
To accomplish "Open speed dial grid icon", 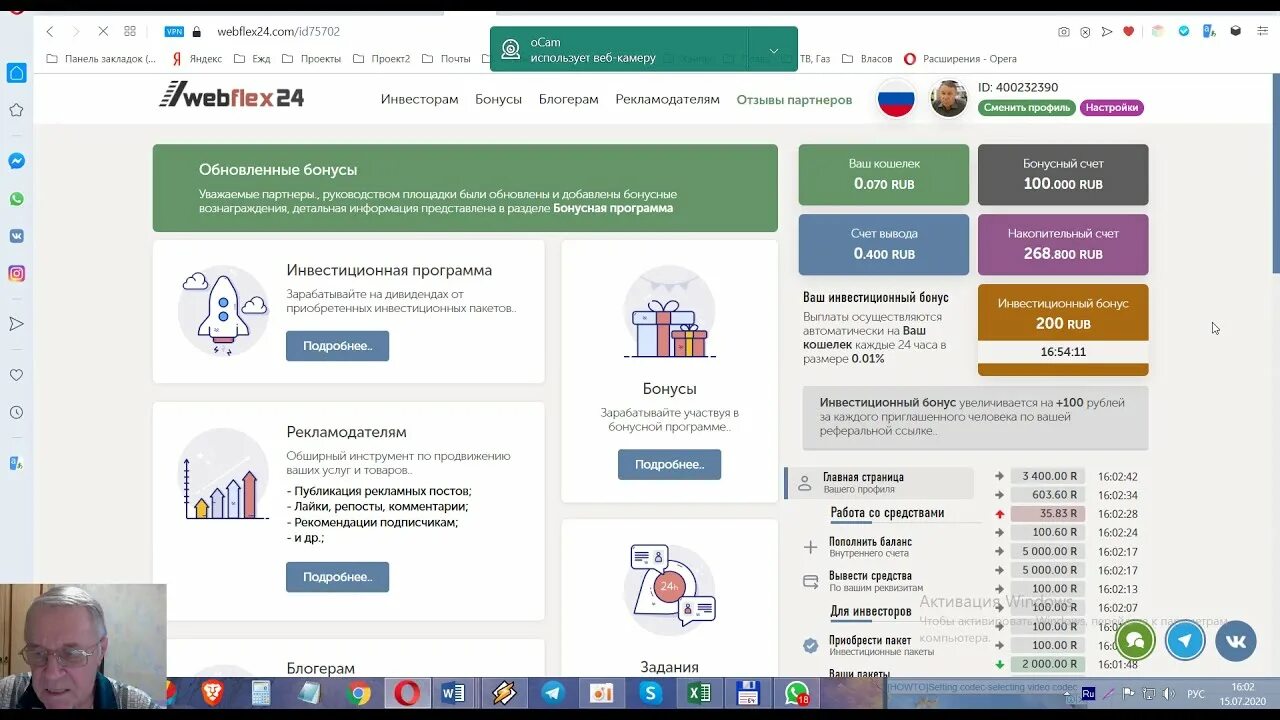I will (x=130, y=32).
